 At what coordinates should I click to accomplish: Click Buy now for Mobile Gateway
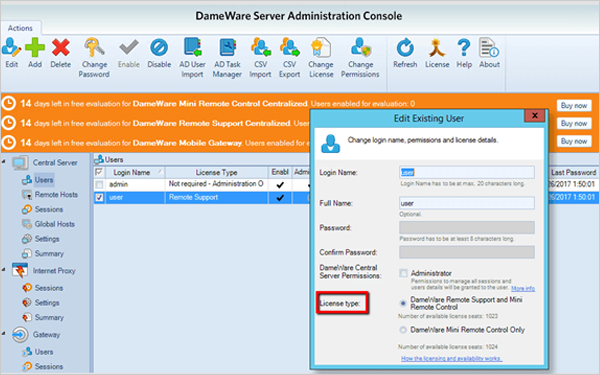click(x=574, y=141)
